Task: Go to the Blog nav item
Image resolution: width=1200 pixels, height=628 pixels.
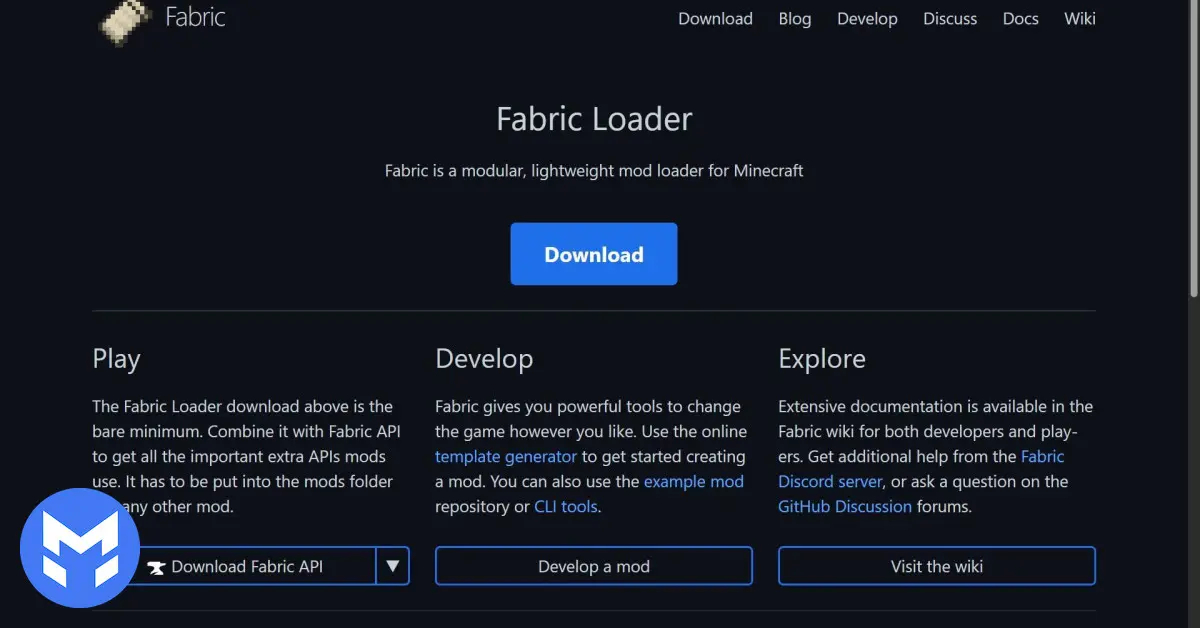Action: pyautogui.click(x=795, y=19)
